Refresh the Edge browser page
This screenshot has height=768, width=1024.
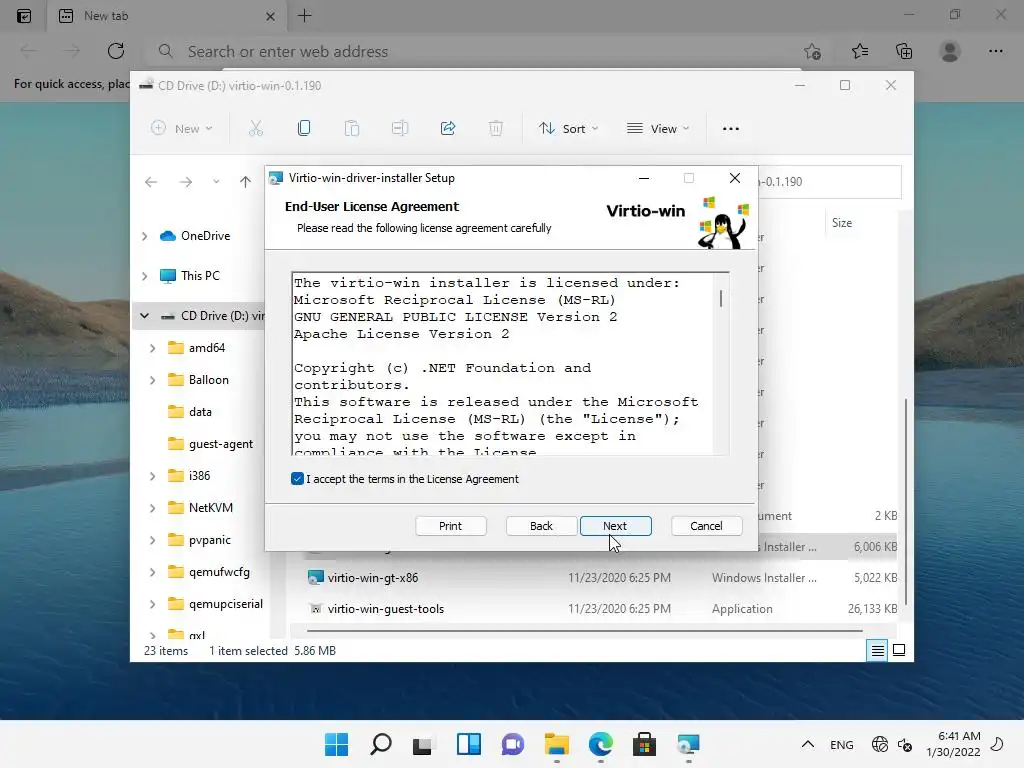click(x=116, y=52)
